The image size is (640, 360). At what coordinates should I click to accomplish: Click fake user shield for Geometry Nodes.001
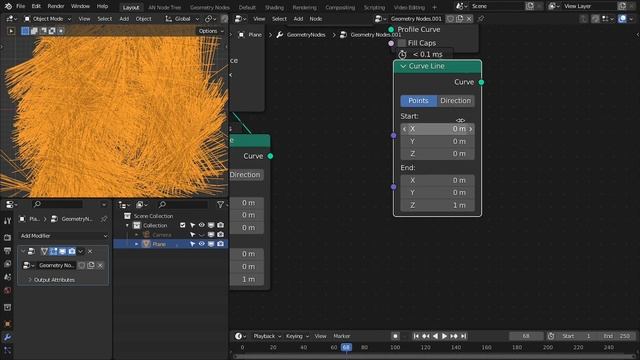[x=450, y=19]
